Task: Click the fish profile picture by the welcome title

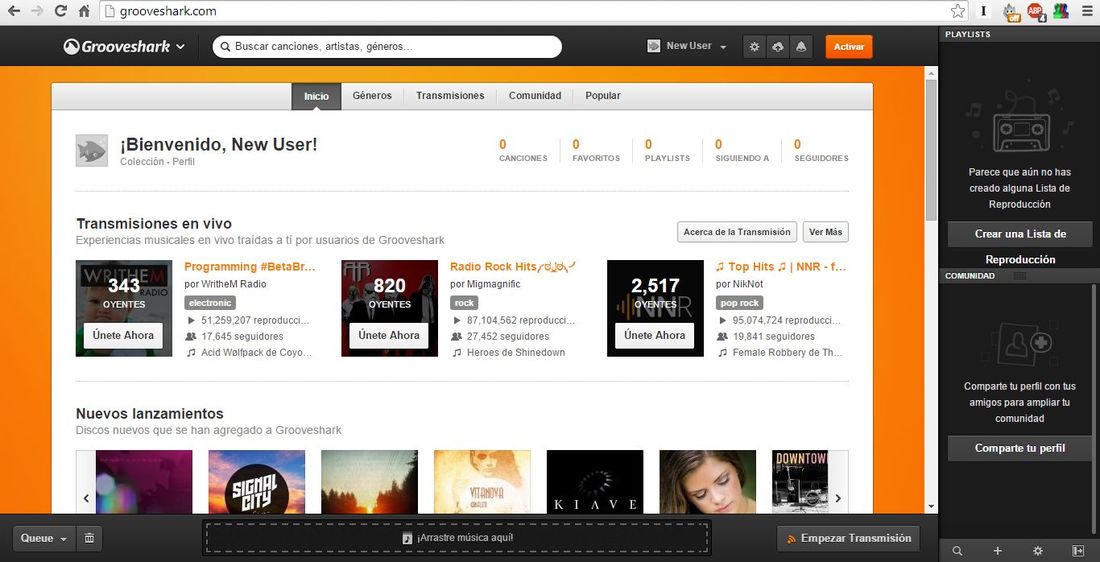Action: click(x=92, y=150)
